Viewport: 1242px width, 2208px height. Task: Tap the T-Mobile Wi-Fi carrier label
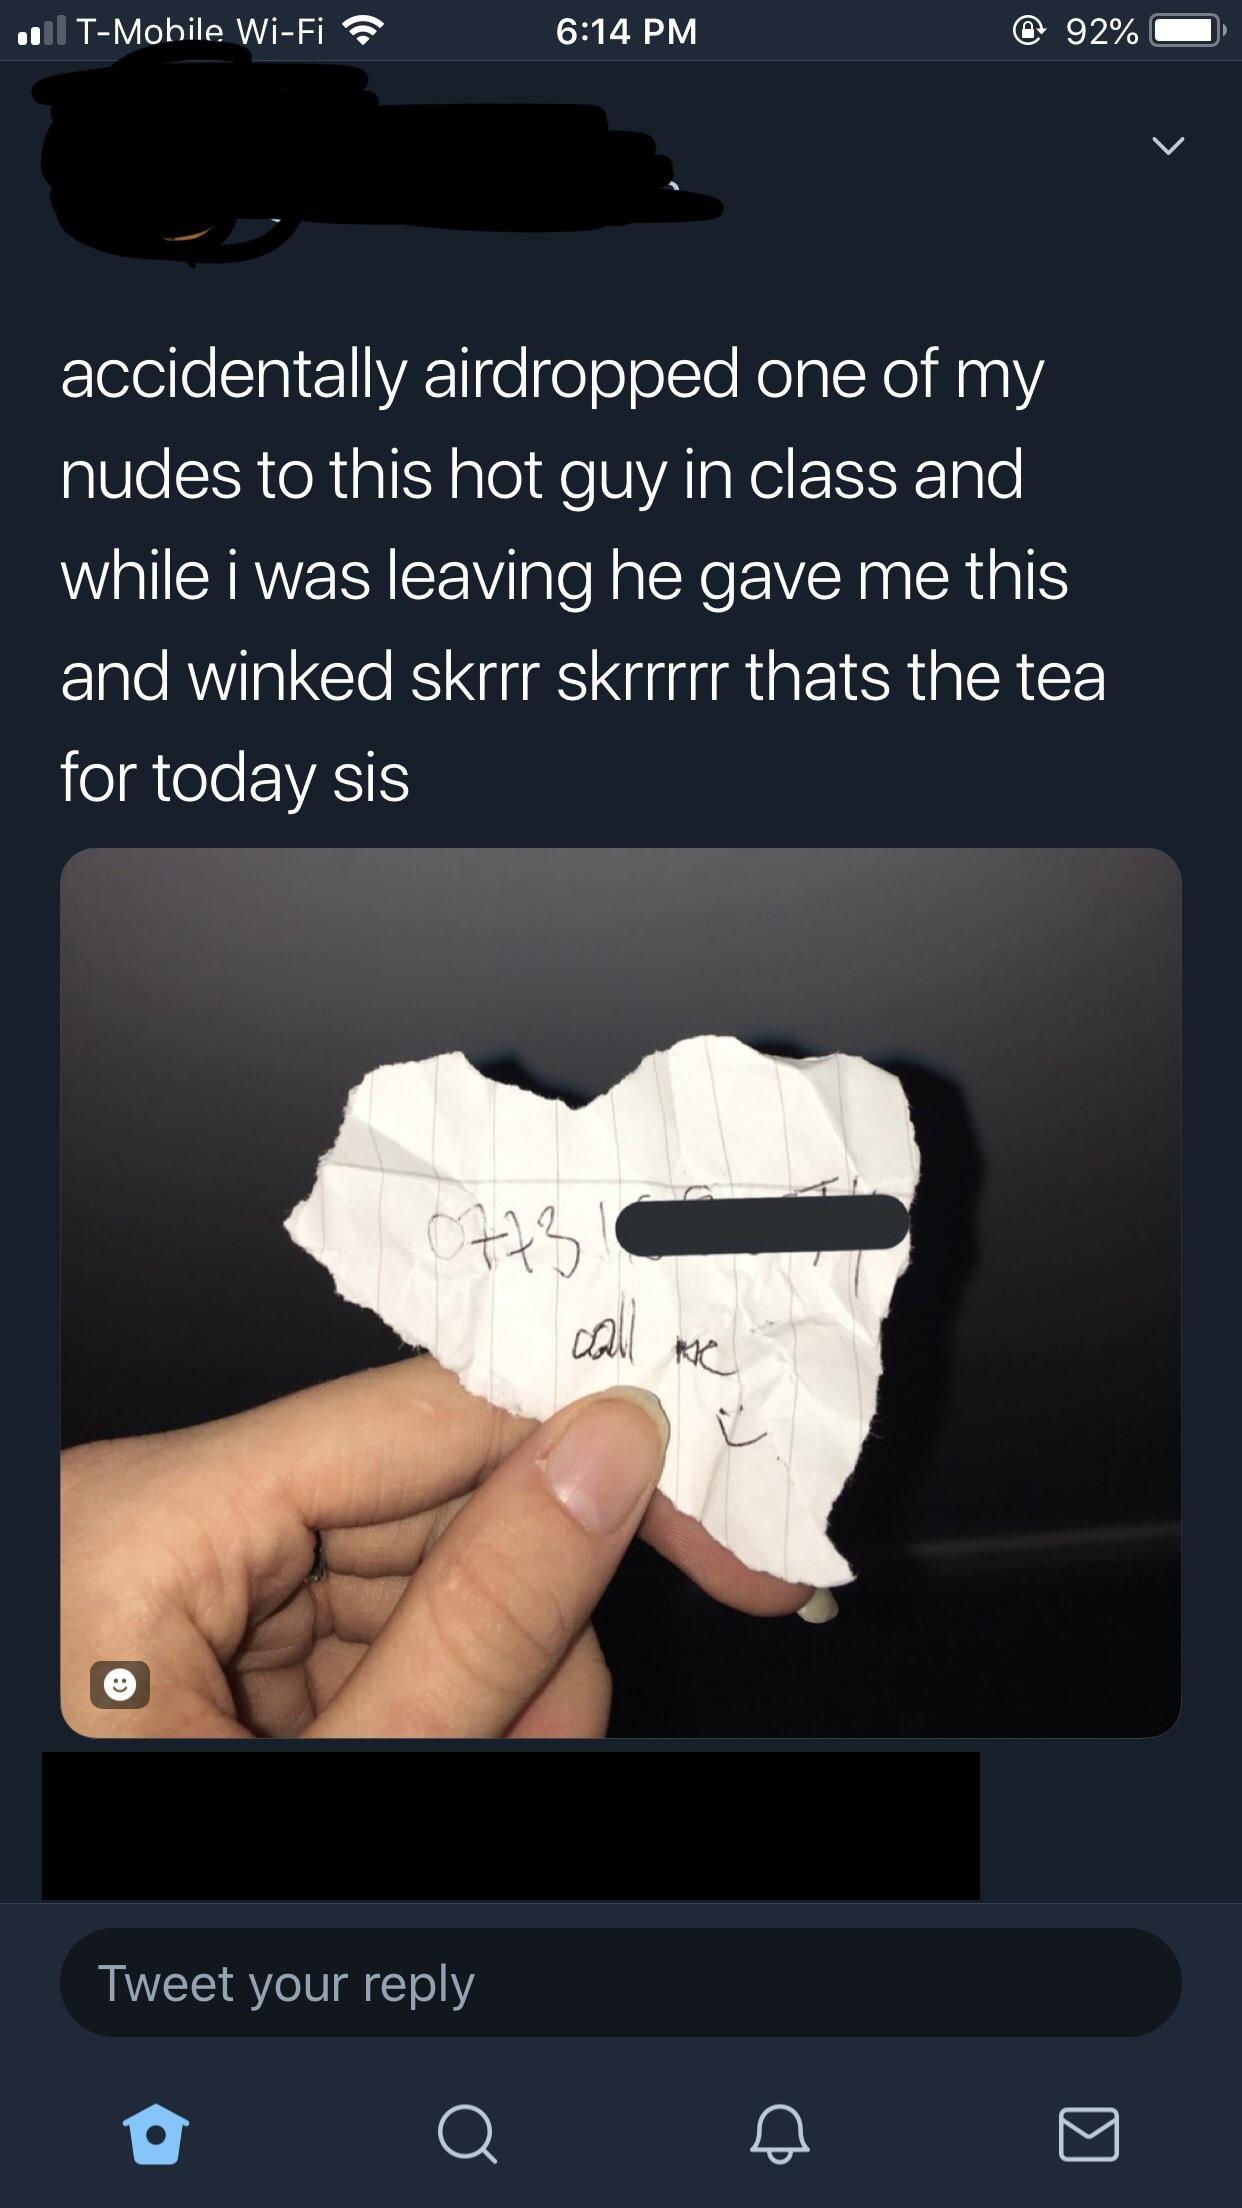click(x=200, y=32)
